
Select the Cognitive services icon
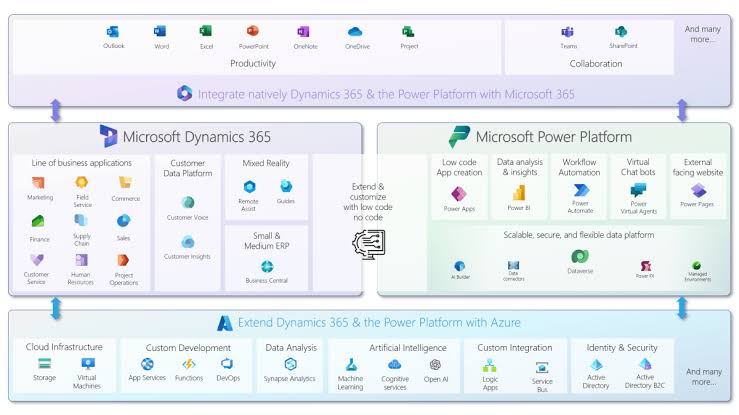[x=394, y=365]
